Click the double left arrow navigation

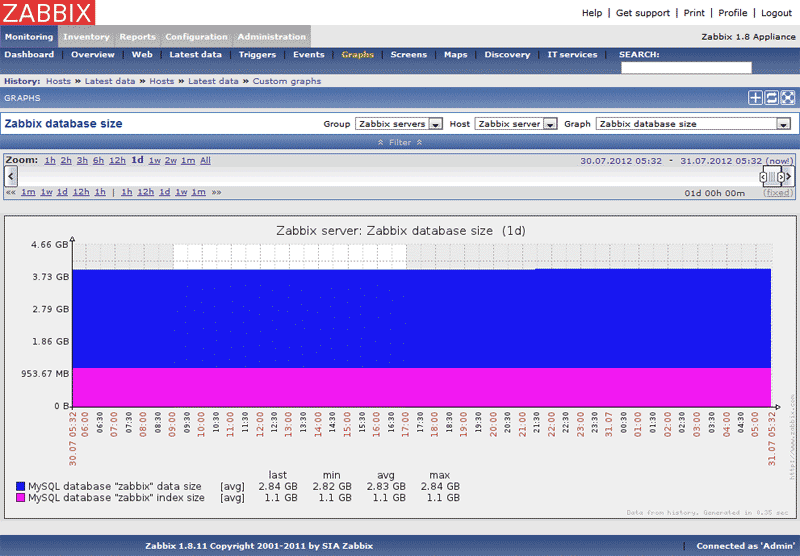click(10, 192)
